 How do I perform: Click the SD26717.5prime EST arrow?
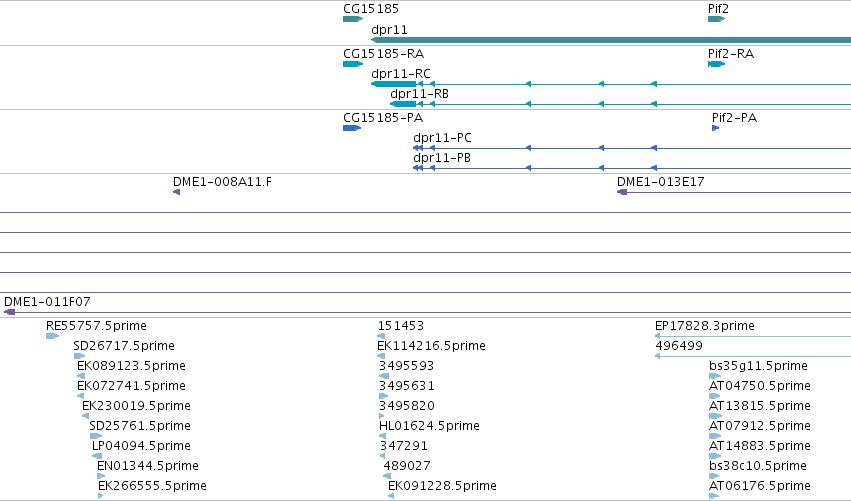[x=79, y=356]
